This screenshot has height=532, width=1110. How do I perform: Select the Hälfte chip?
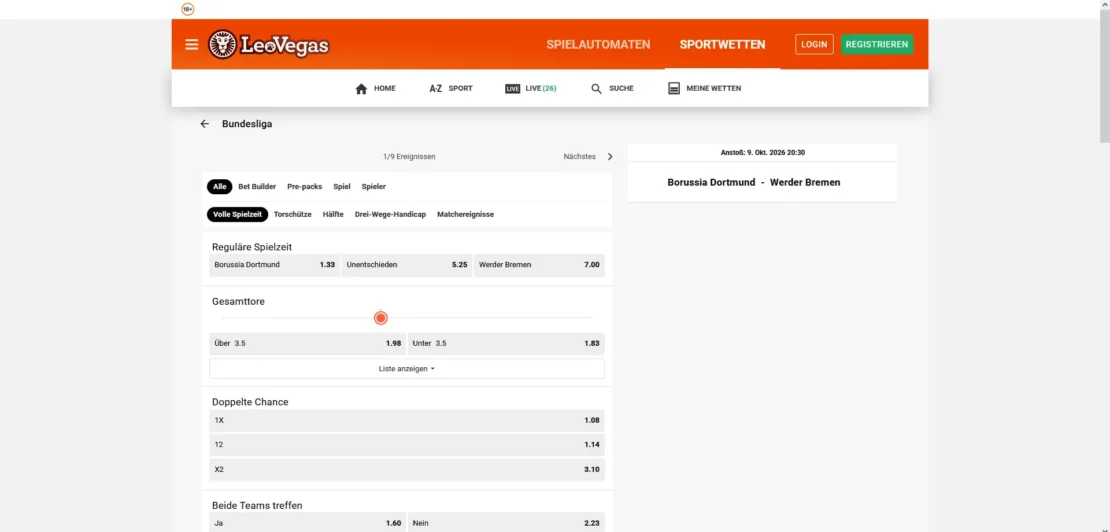coord(333,214)
